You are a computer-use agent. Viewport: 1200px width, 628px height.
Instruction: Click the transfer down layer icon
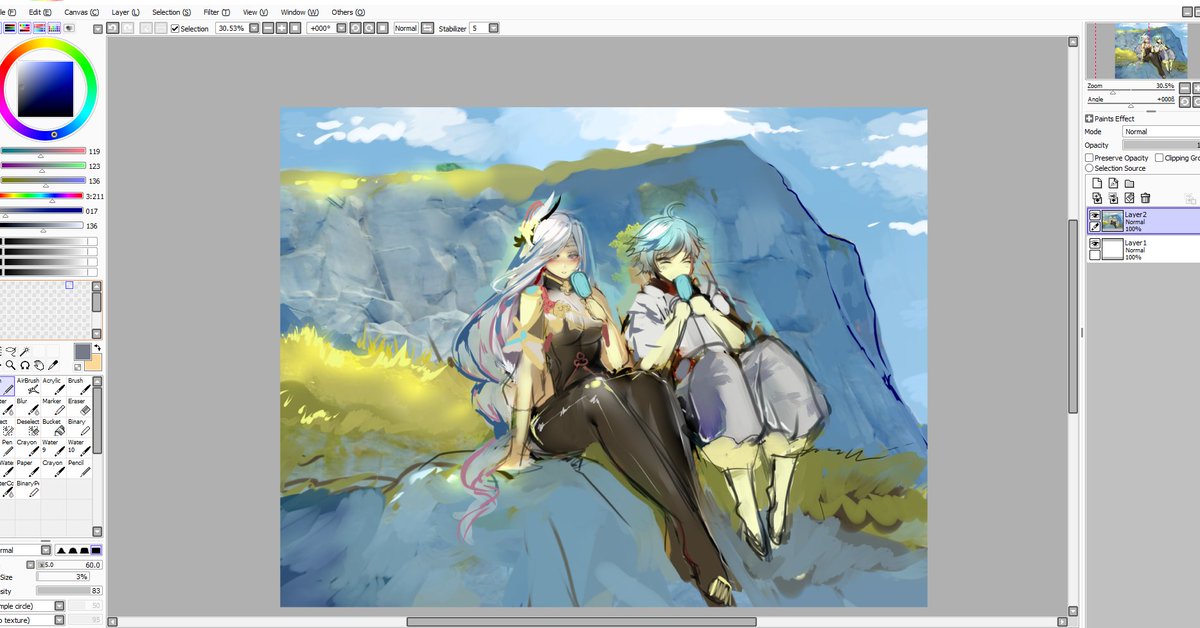(1097, 198)
